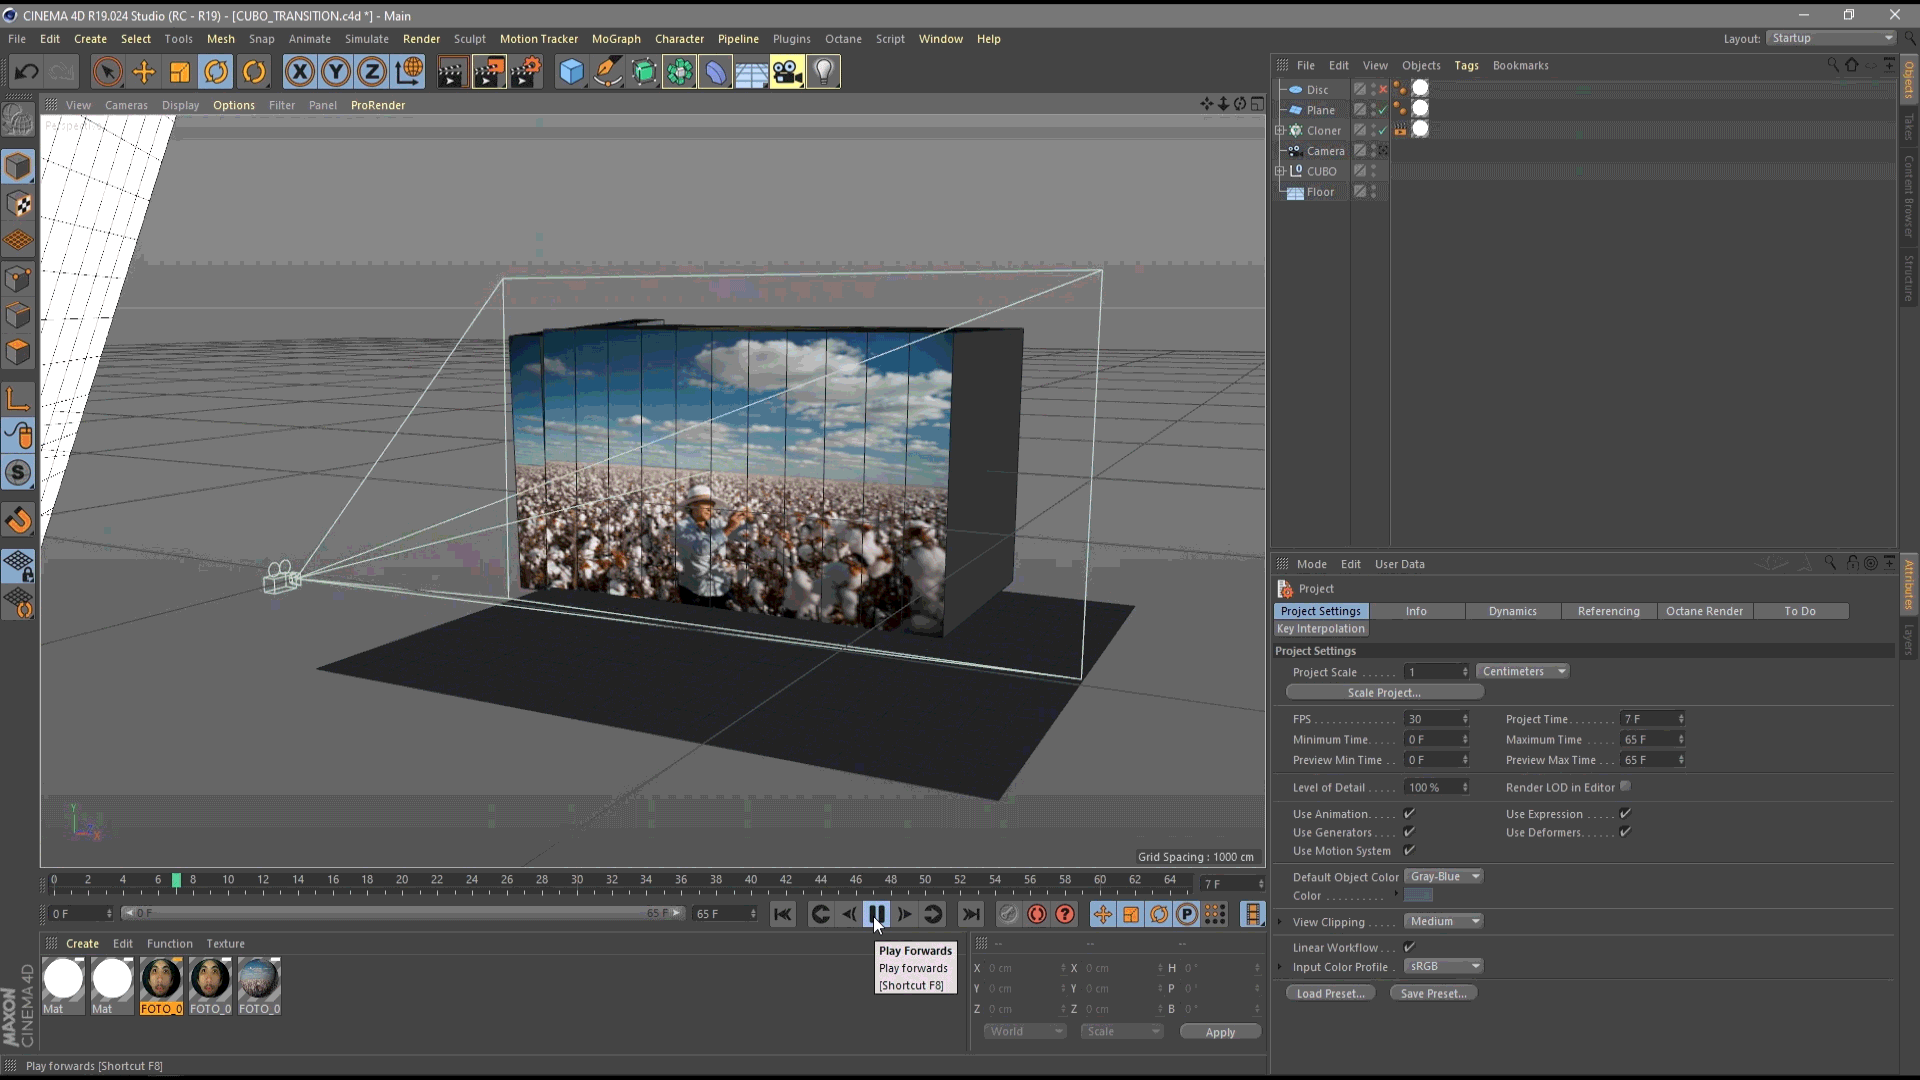
Task: Open the Centimeters unit dropdown
Action: (1522, 672)
